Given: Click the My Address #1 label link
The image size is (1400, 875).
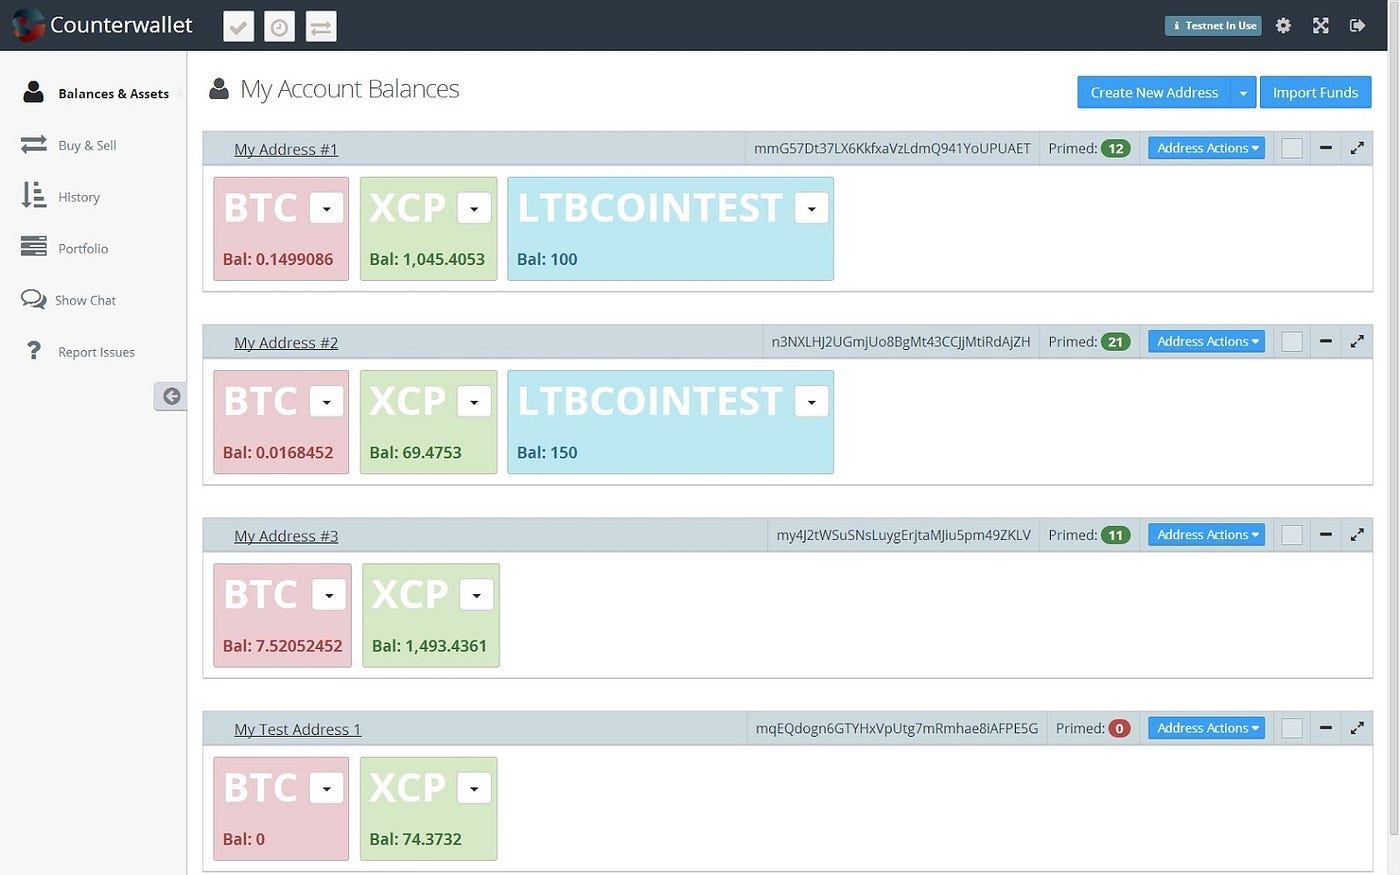Looking at the screenshot, I should pos(286,149).
